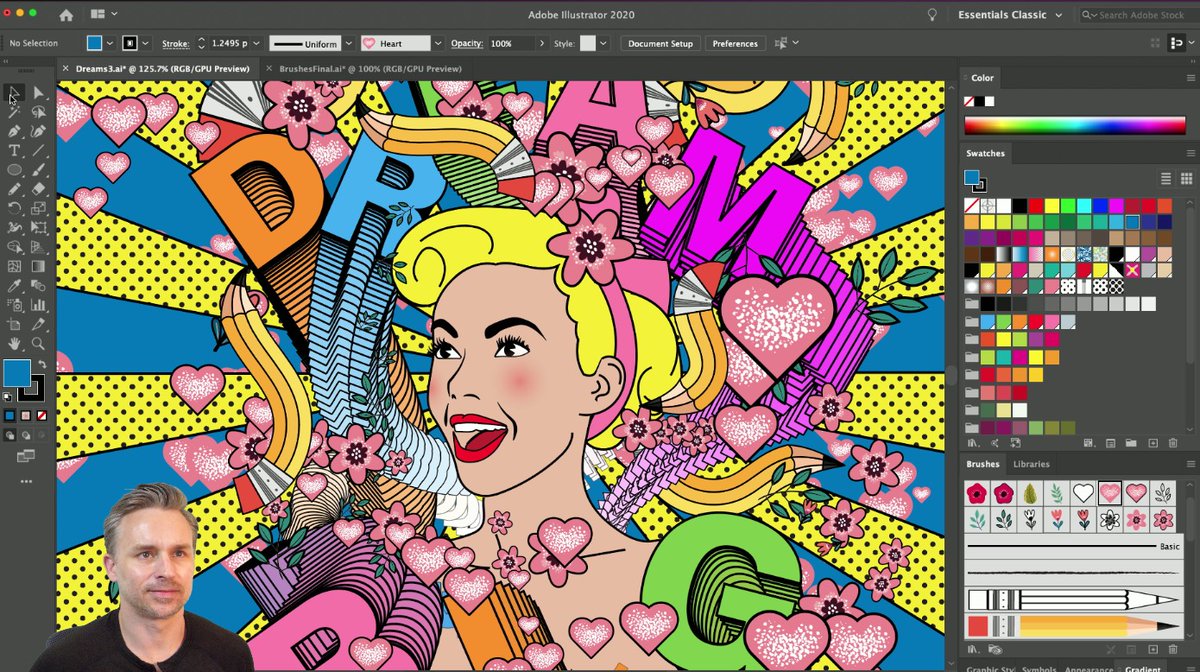Choose the Hand tool
The width and height of the screenshot is (1200, 672).
coord(14,343)
